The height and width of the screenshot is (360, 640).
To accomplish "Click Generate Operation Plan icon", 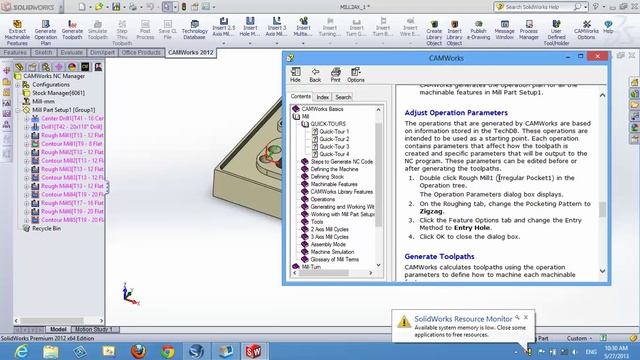I will 45,32.
